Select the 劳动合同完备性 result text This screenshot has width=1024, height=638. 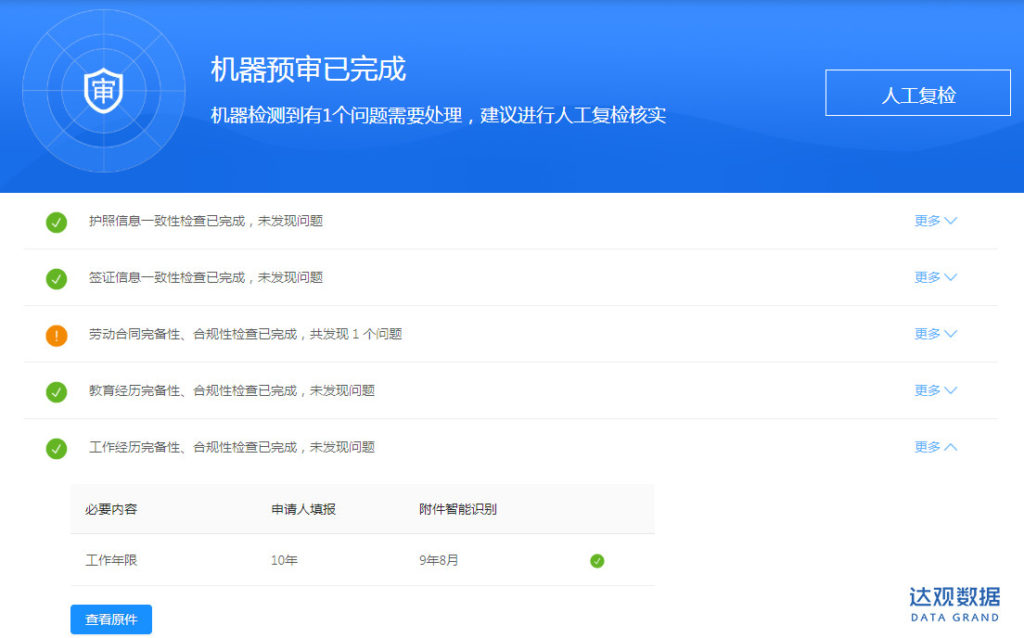tap(245, 334)
